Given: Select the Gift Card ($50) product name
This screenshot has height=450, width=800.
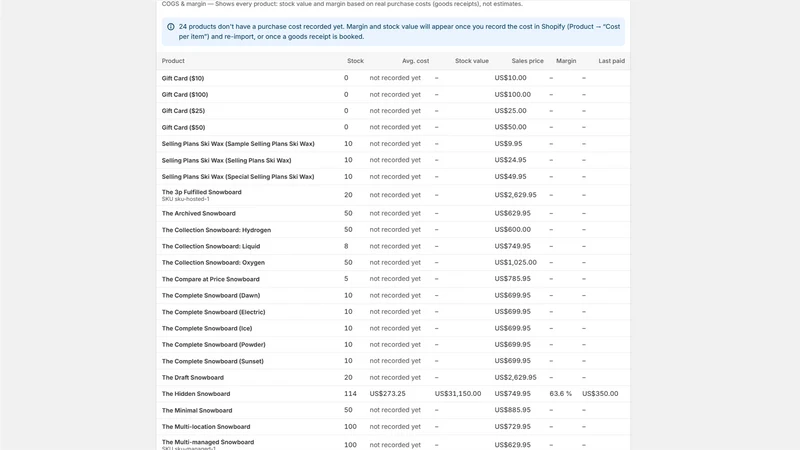Looking at the screenshot, I should (183, 127).
